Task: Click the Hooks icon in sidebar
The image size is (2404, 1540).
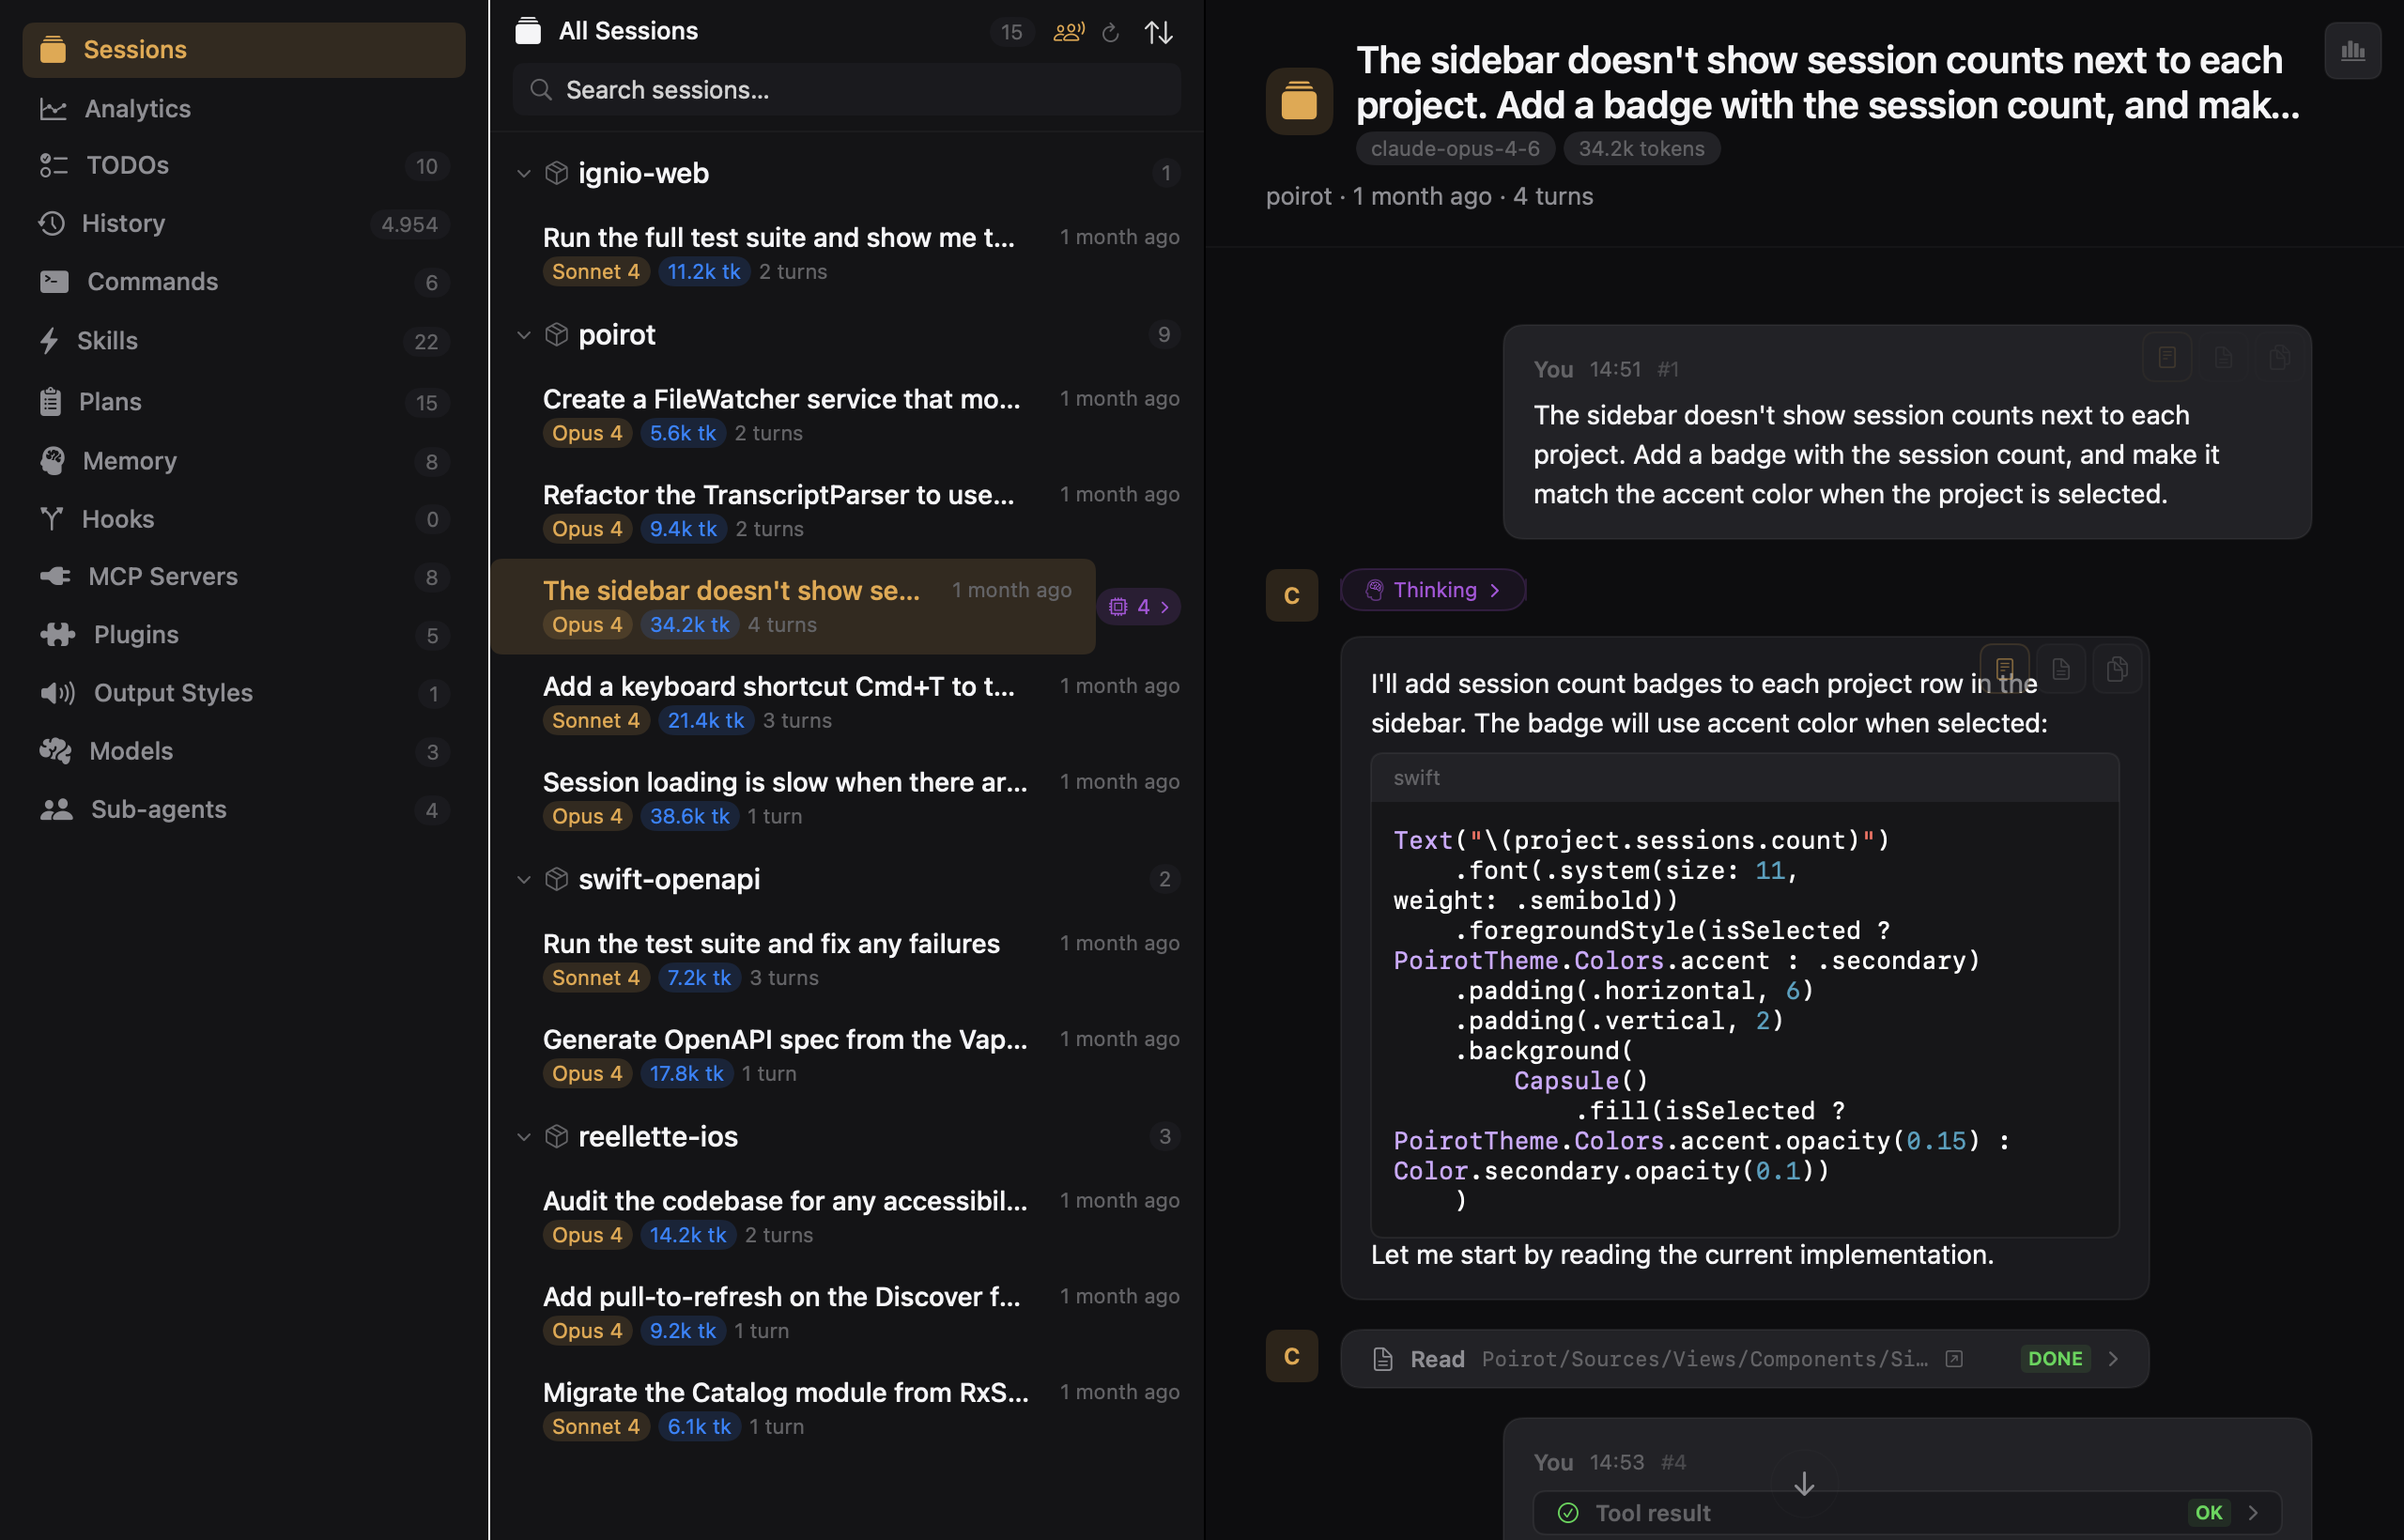Action: point(51,519)
